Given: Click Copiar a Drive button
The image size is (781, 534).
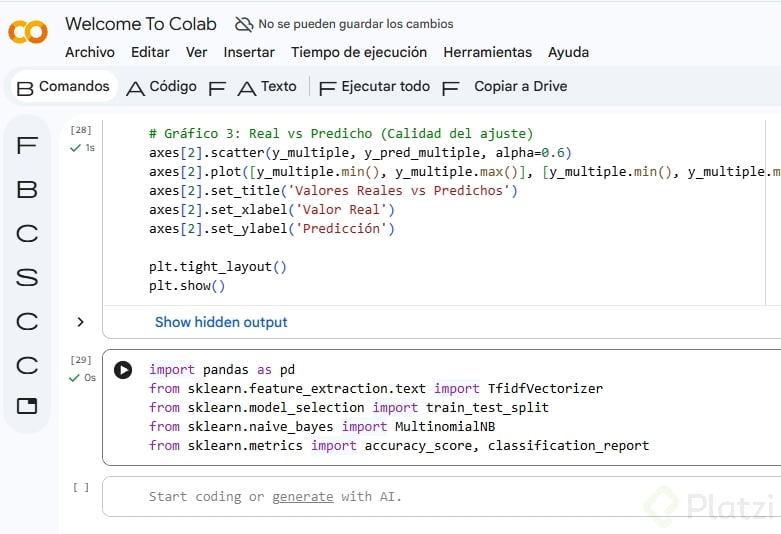Looking at the screenshot, I should 520,87.
